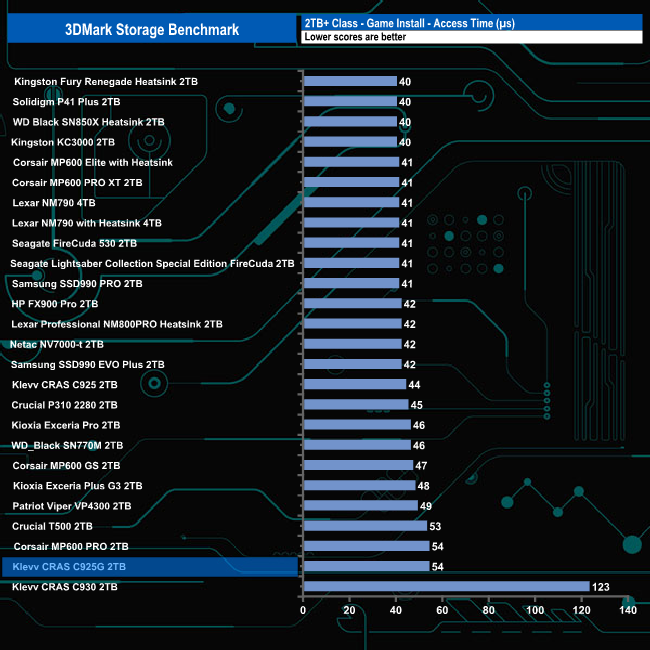Click the Kingston Fury Renegade bar

(x=350, y=81)
